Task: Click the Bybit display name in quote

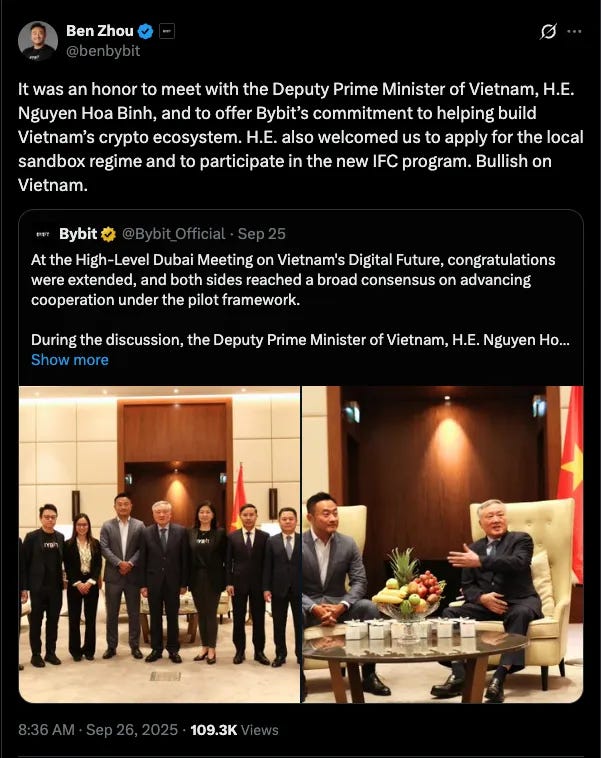Action: click(x=78, y=234)
